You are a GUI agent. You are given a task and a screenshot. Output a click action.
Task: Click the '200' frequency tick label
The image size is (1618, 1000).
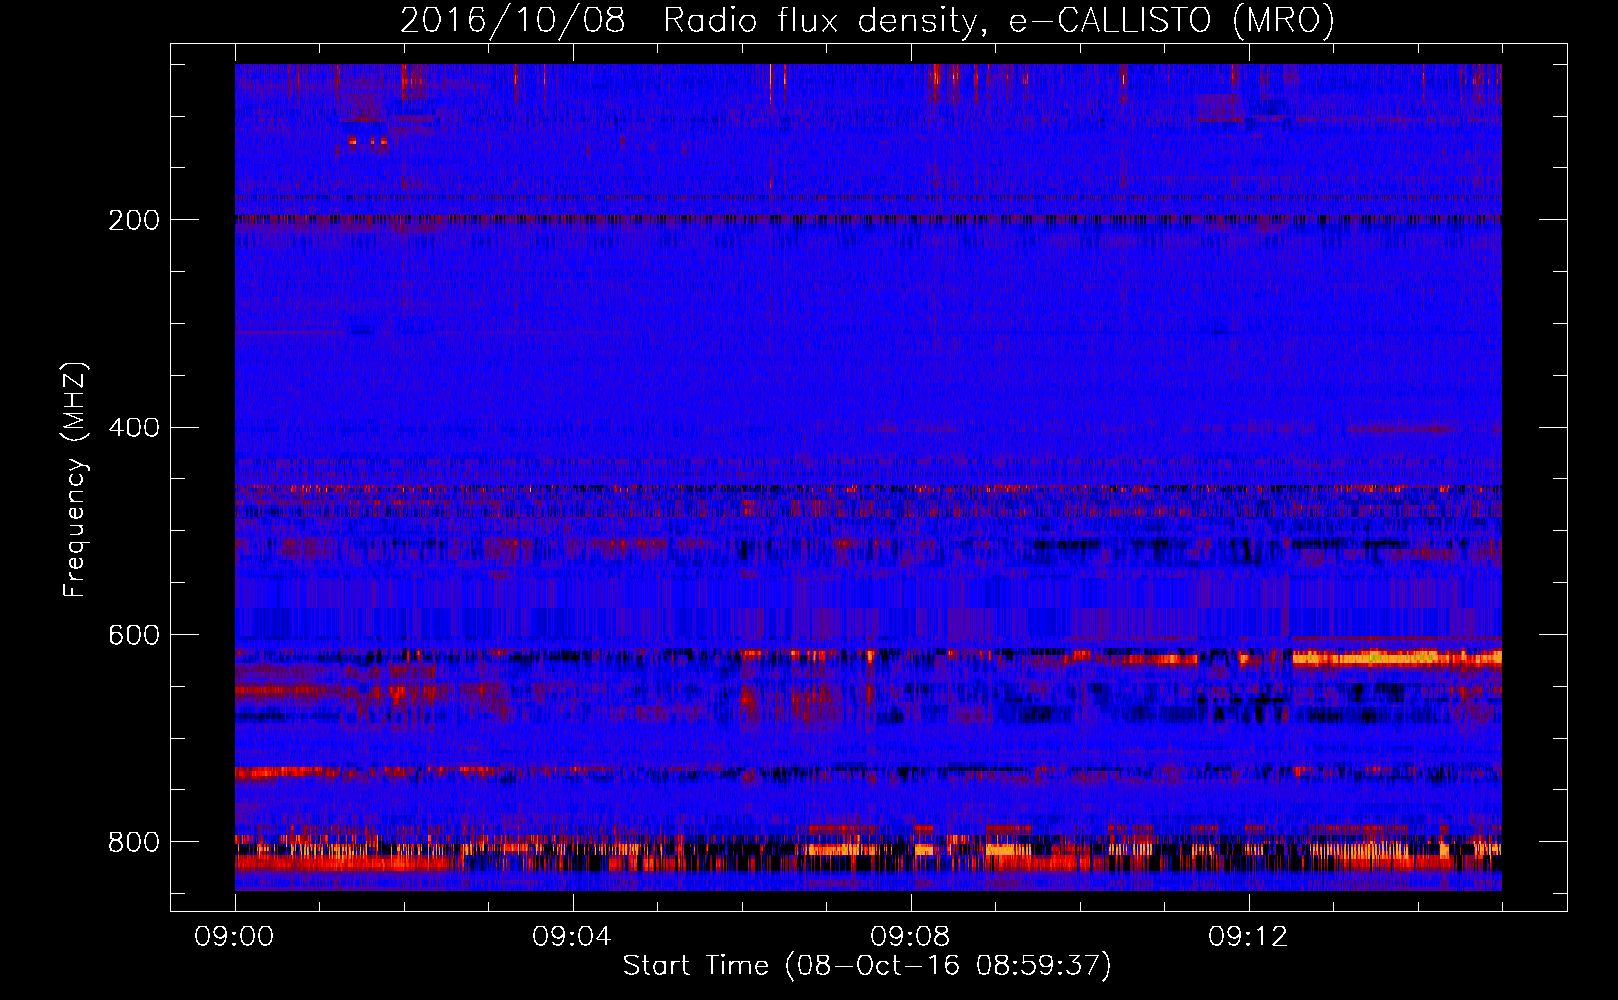click(134, 220)
